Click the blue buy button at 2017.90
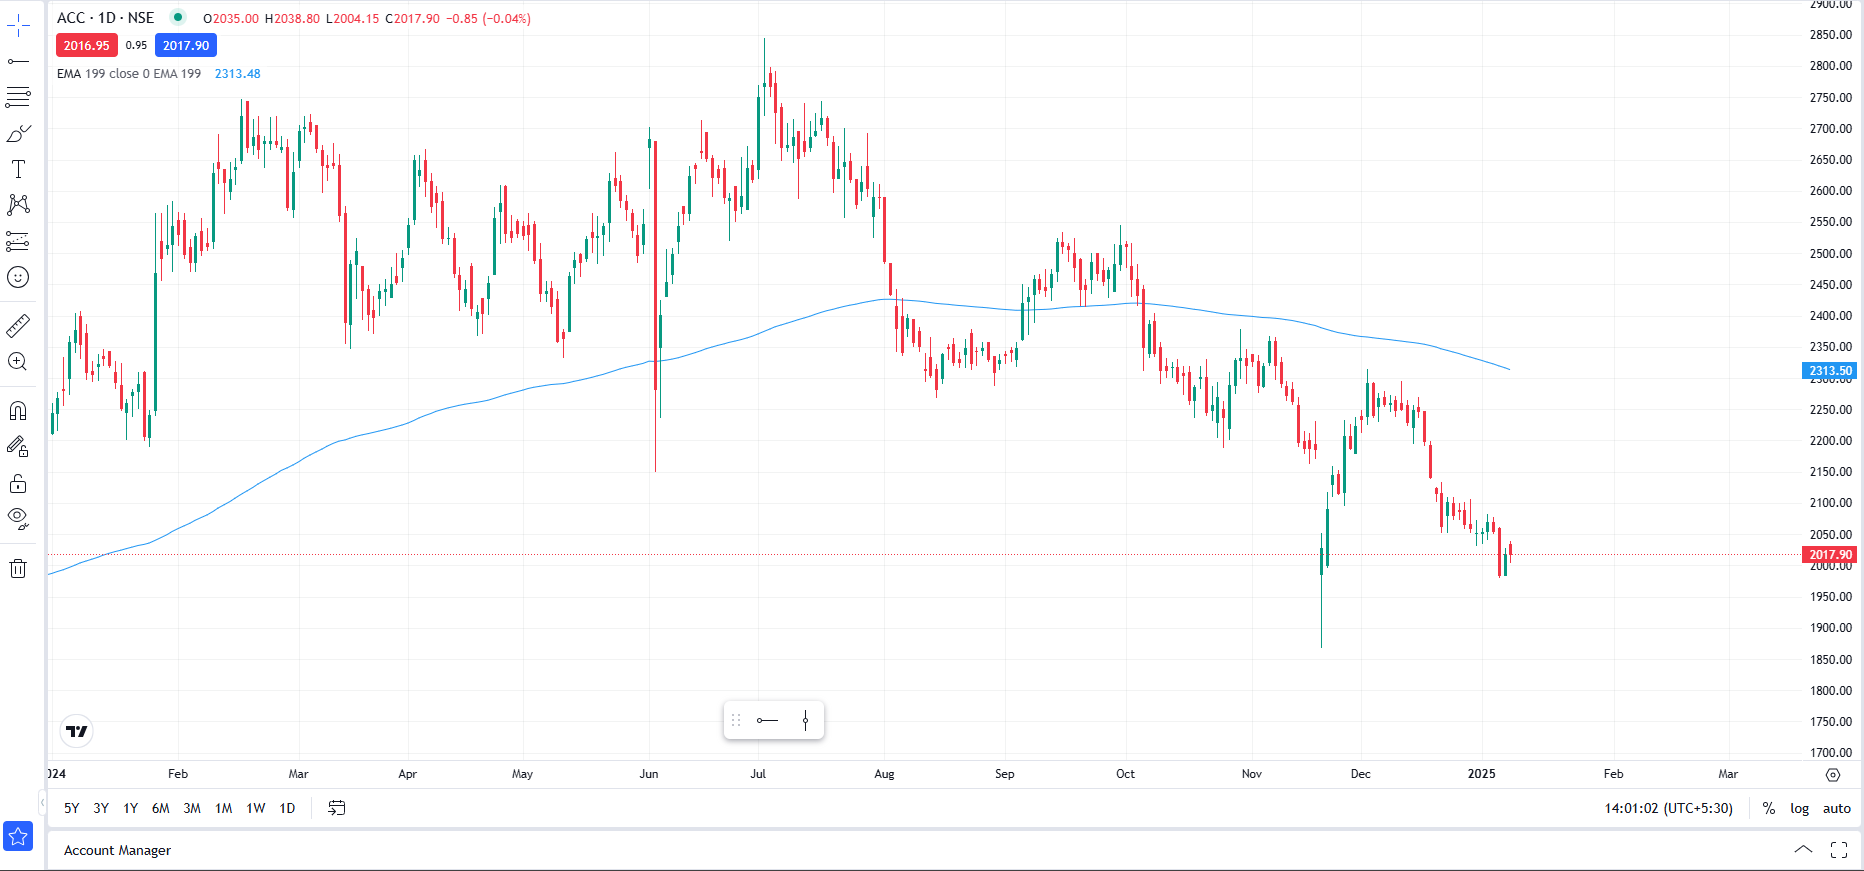The image size is (1864, 871). pos(186,45)
